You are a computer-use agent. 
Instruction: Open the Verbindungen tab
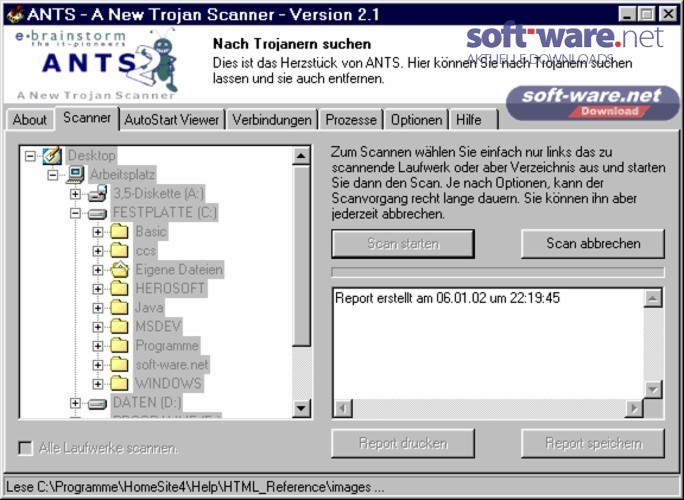coord(272,120)
